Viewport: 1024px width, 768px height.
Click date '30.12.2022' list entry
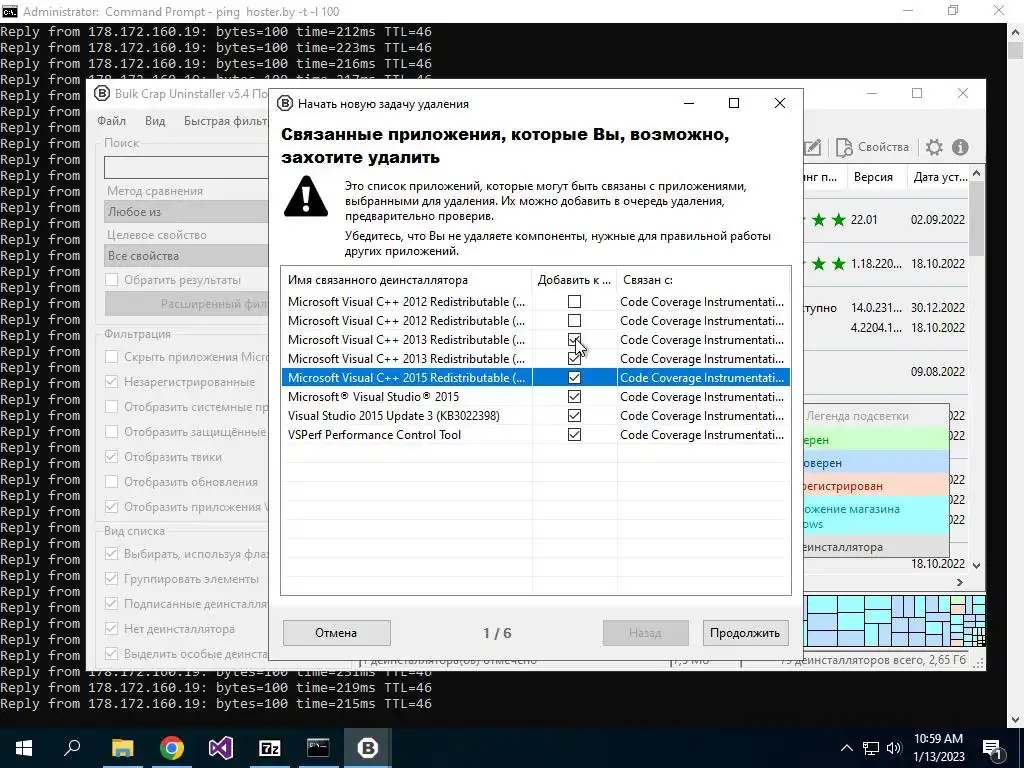pos(938,308)
